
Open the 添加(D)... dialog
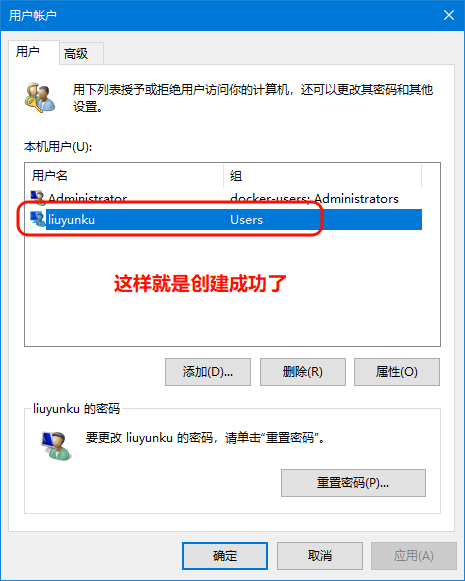point(208,372)
